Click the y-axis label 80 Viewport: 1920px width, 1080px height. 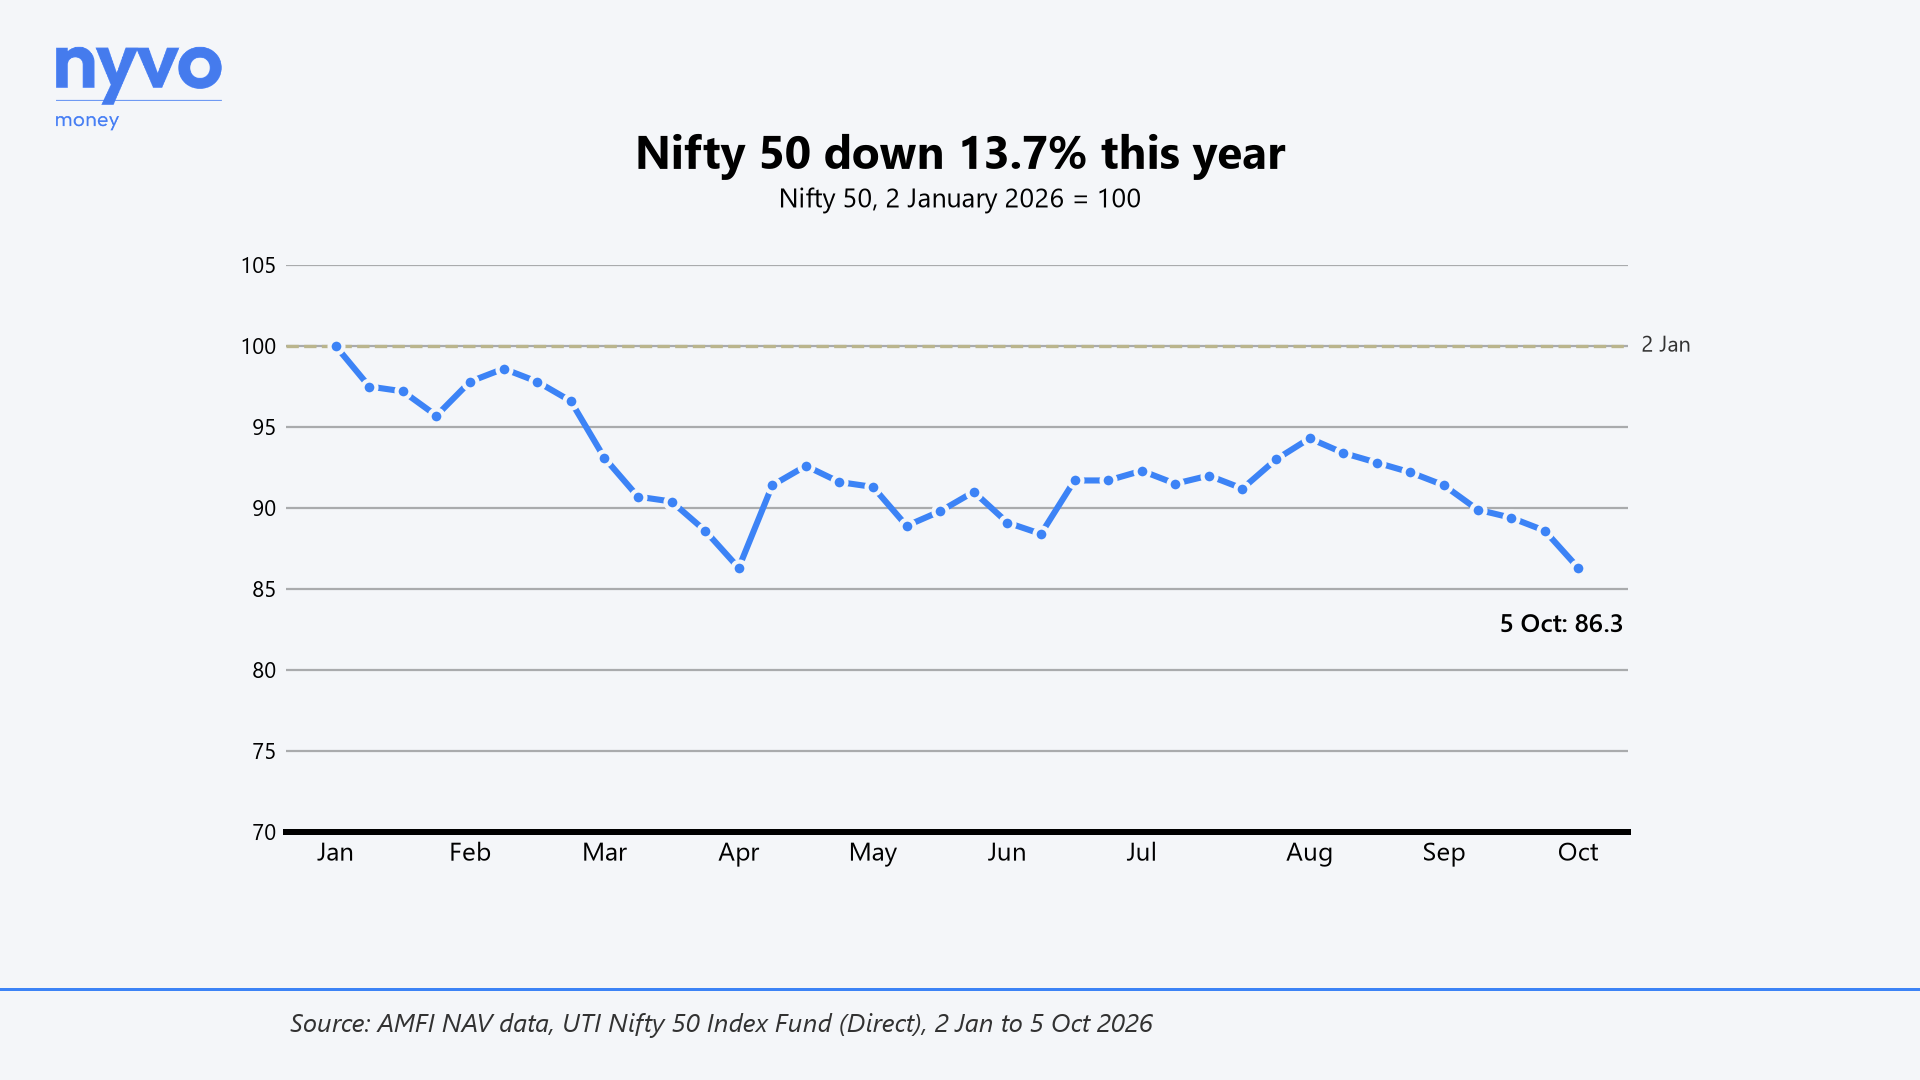[x=264, y=671]
